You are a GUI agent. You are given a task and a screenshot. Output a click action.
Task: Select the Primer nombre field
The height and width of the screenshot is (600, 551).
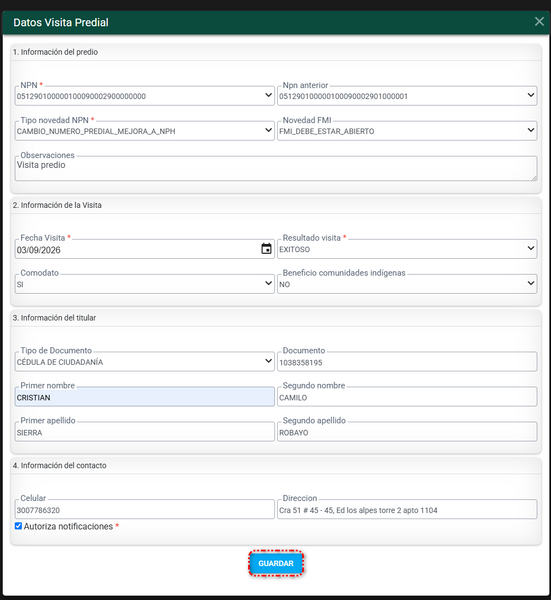point(145,397)
